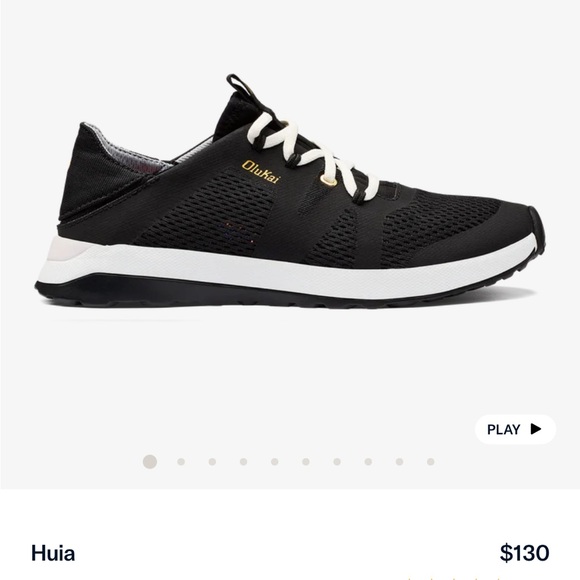Tap the gold lace eyelet on the shoe
This screenshot has height=580, width=580.
pos(327,181)
